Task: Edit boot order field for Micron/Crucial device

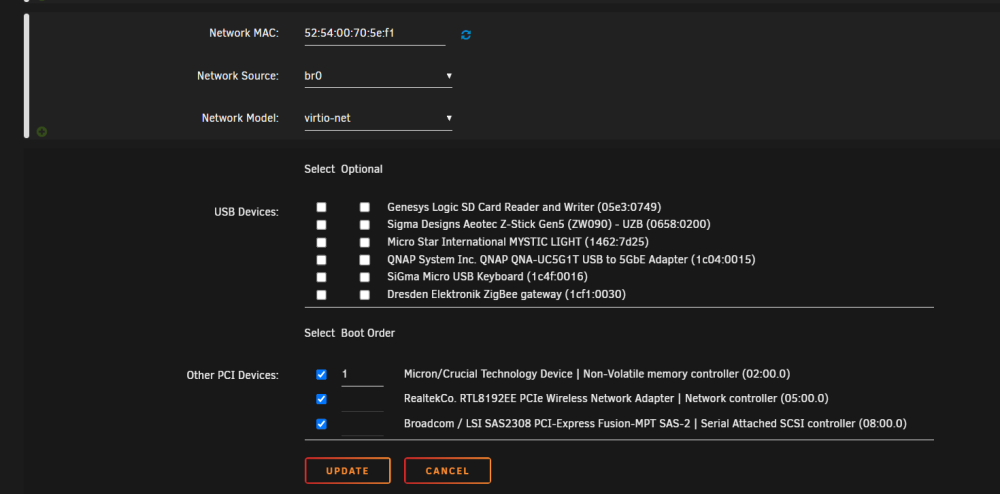Action: point(362,375)
